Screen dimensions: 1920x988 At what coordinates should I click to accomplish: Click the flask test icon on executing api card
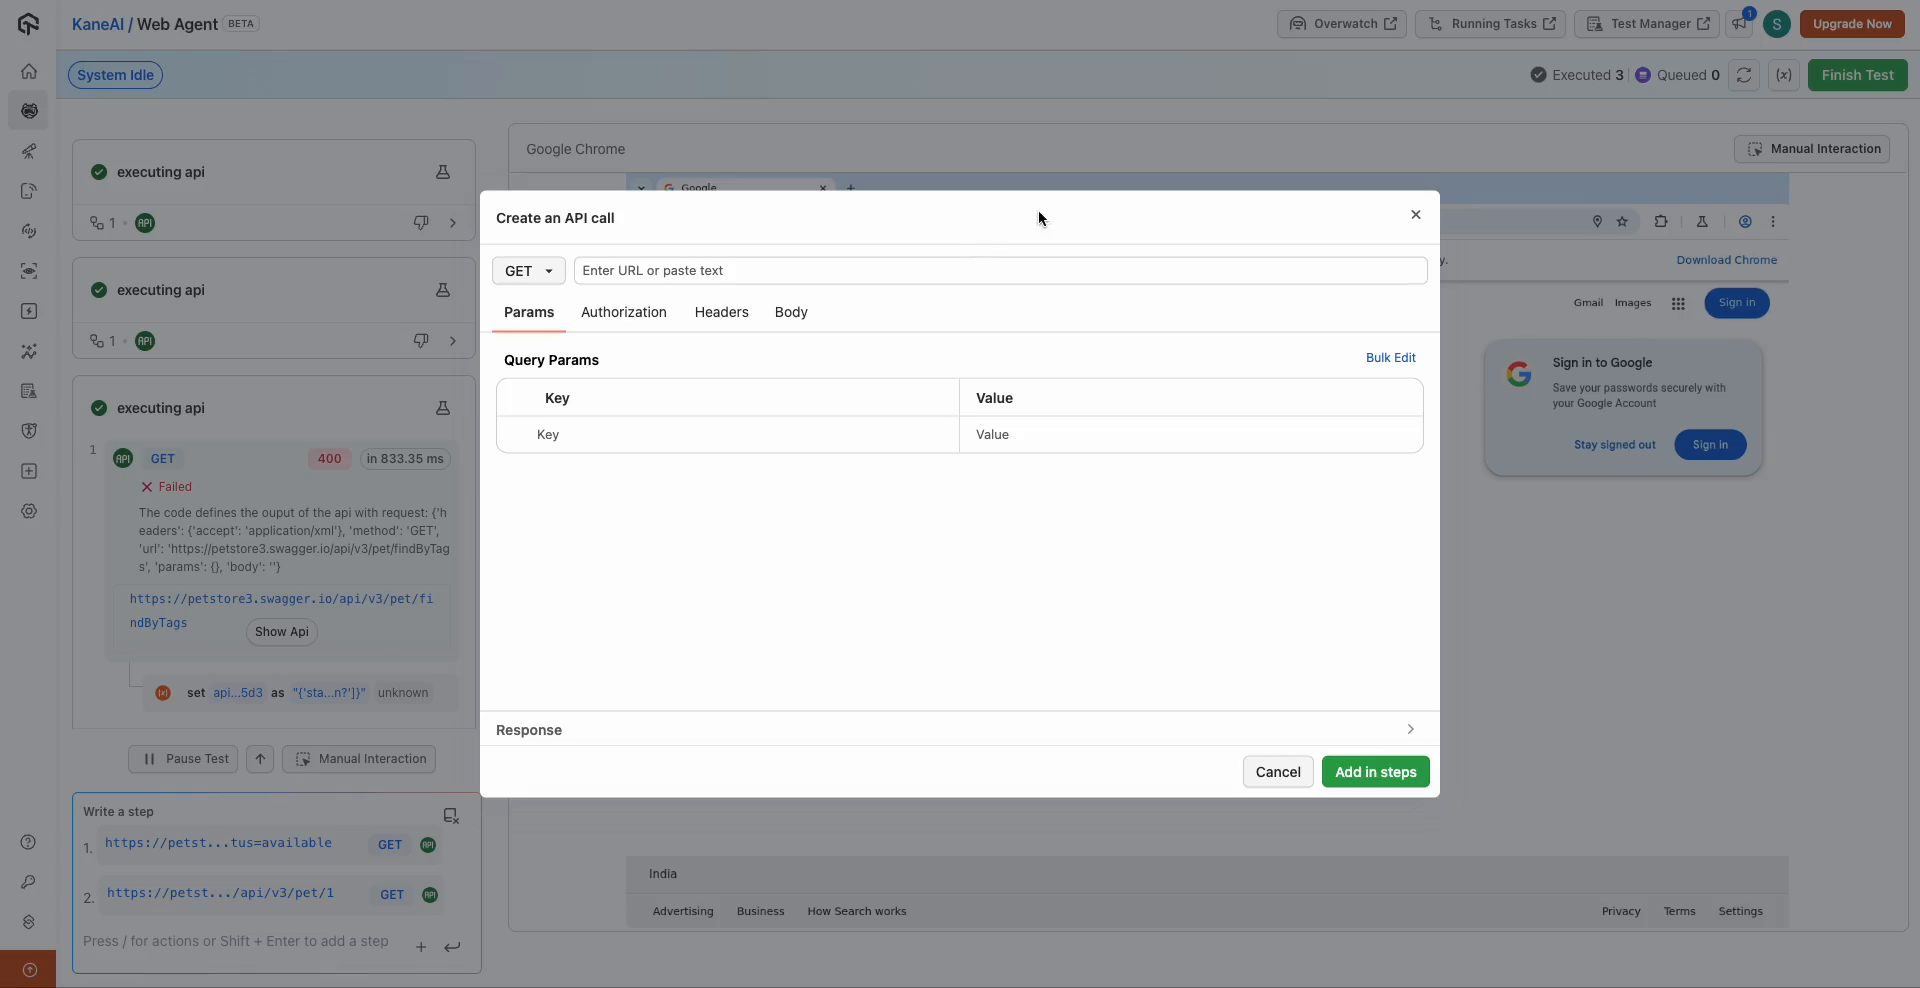[443, 173]
